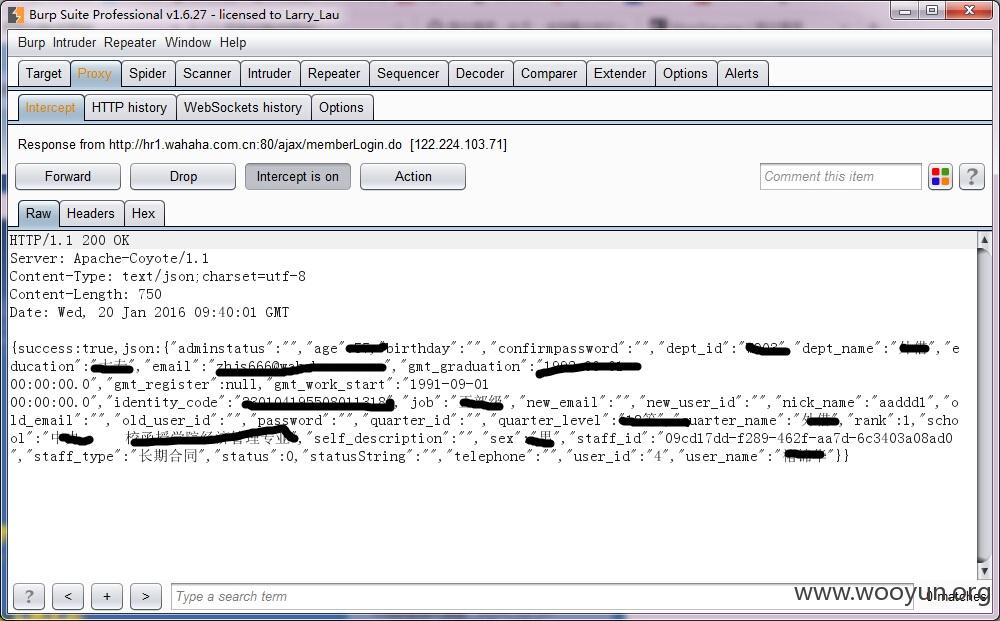Switch to the Hex view tab
1000x621 pixels.
pos(143,213)
